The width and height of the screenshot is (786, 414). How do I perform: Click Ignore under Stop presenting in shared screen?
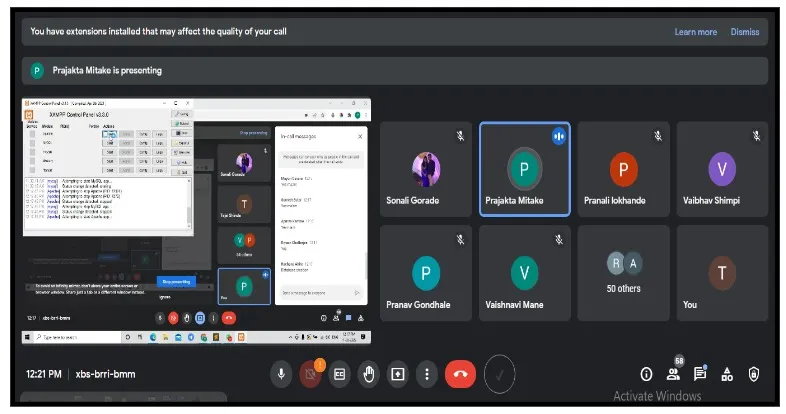click(x=165, y=297)
